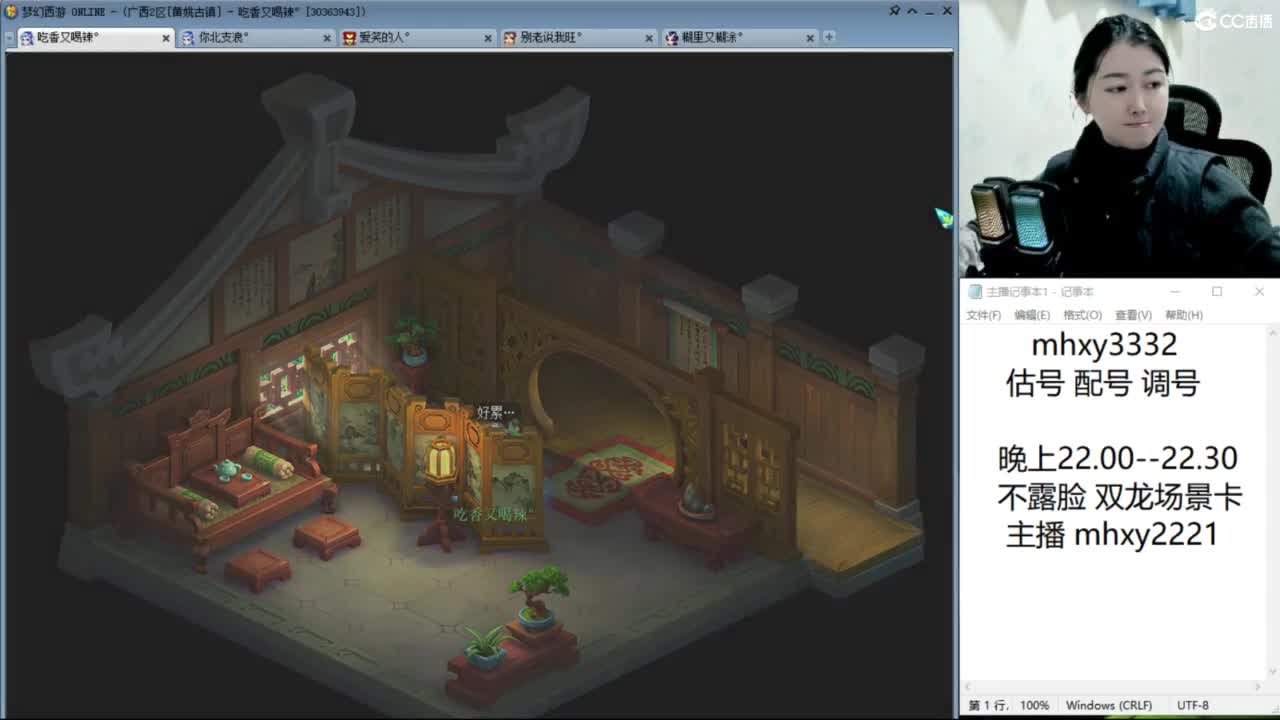Open the 帮助(H) menu in Notepad
Viewport: 1280px width, 720px height.
[1184, 315]
